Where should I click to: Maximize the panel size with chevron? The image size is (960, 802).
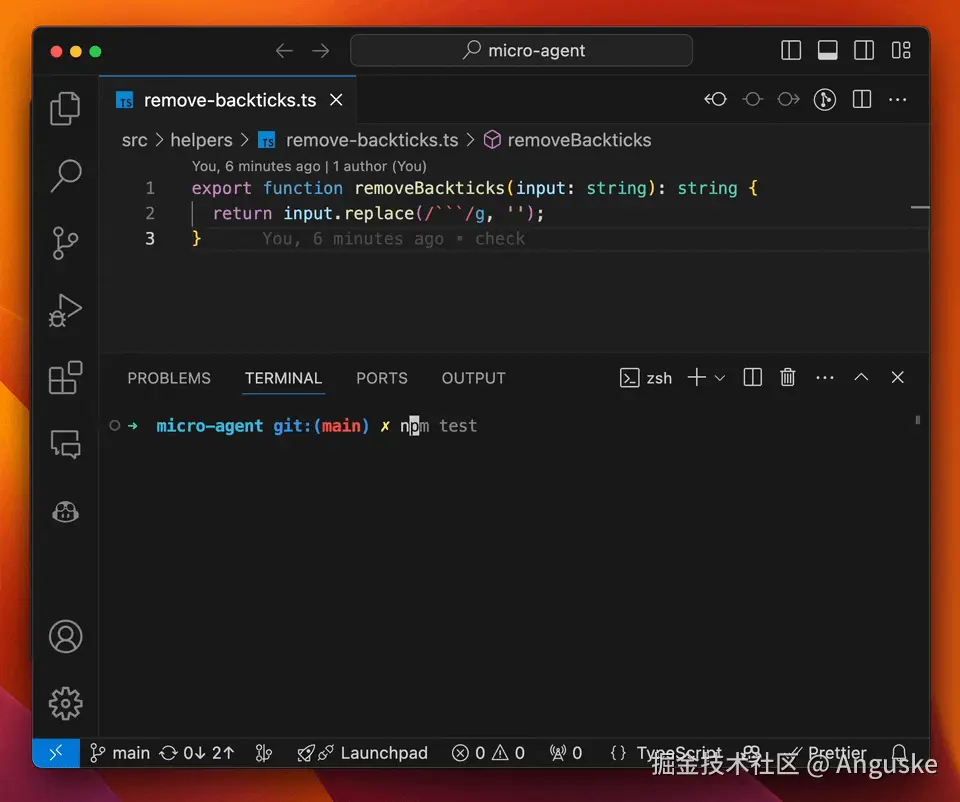coord(861,377)
